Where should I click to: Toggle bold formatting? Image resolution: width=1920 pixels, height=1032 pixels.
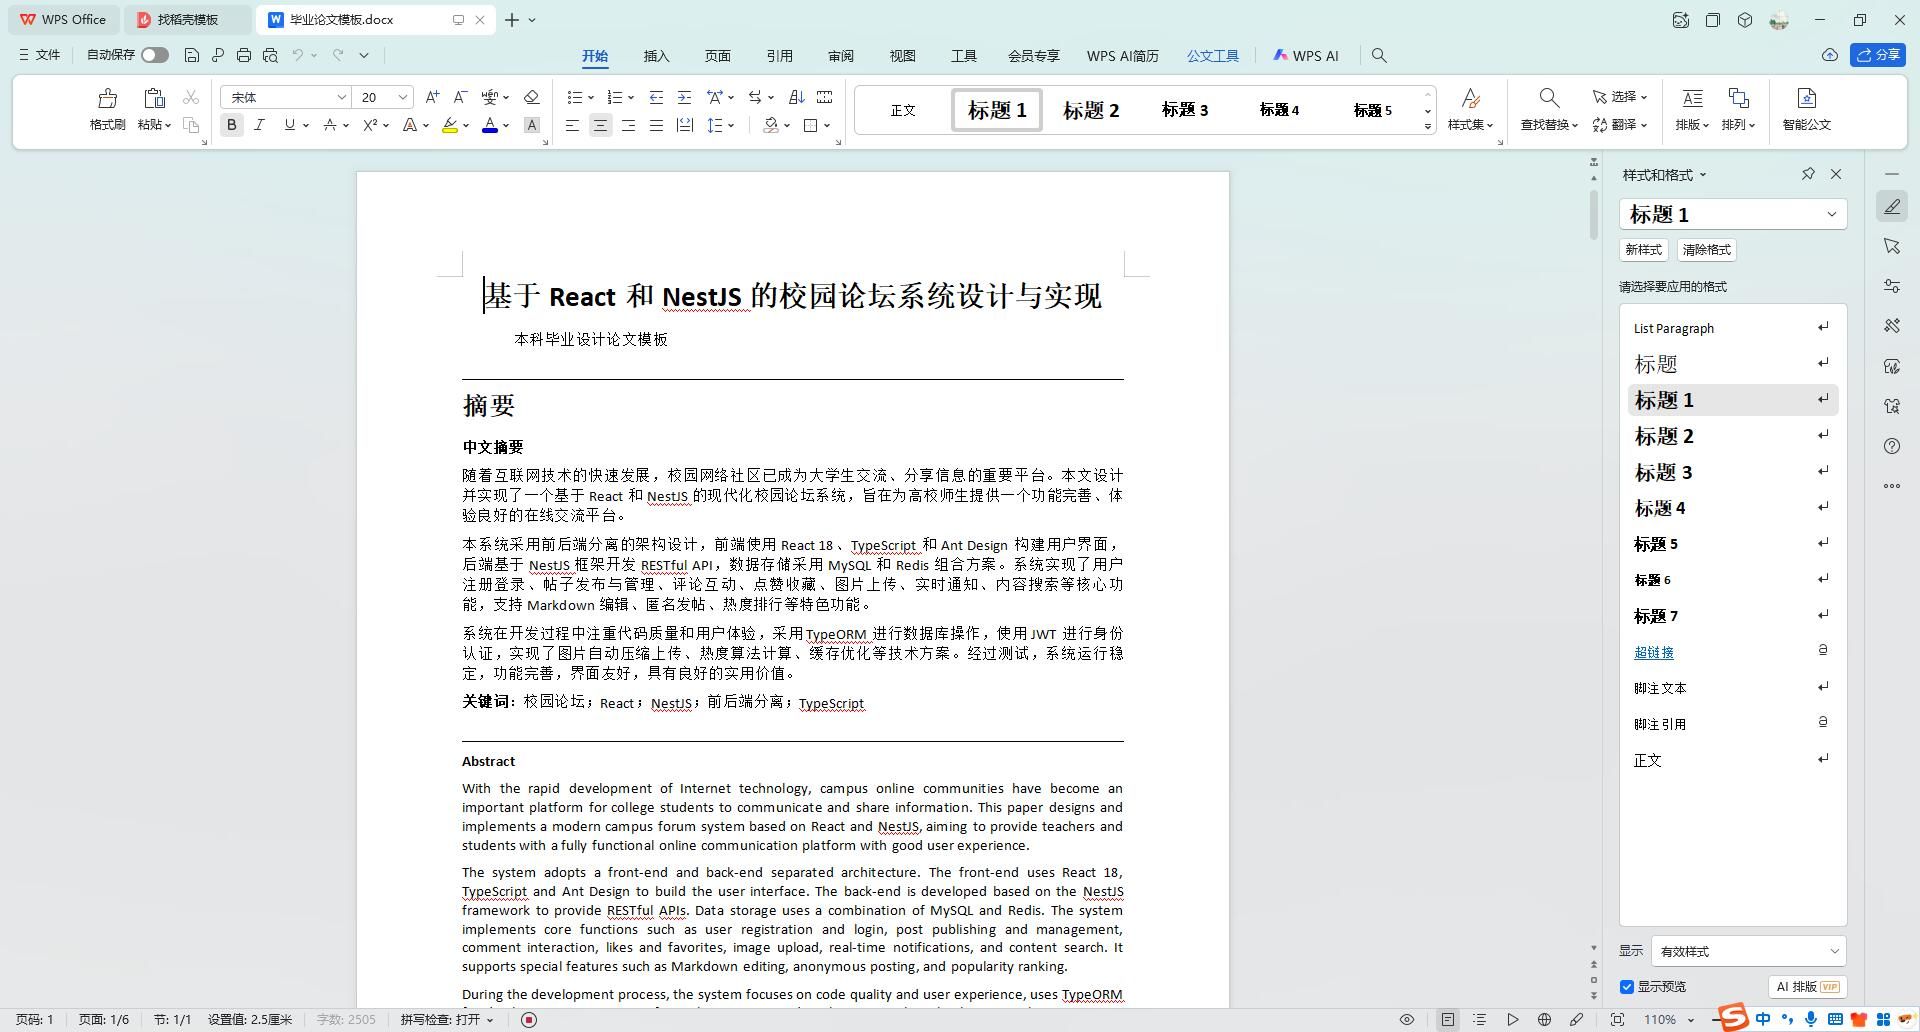coord(231,125)
